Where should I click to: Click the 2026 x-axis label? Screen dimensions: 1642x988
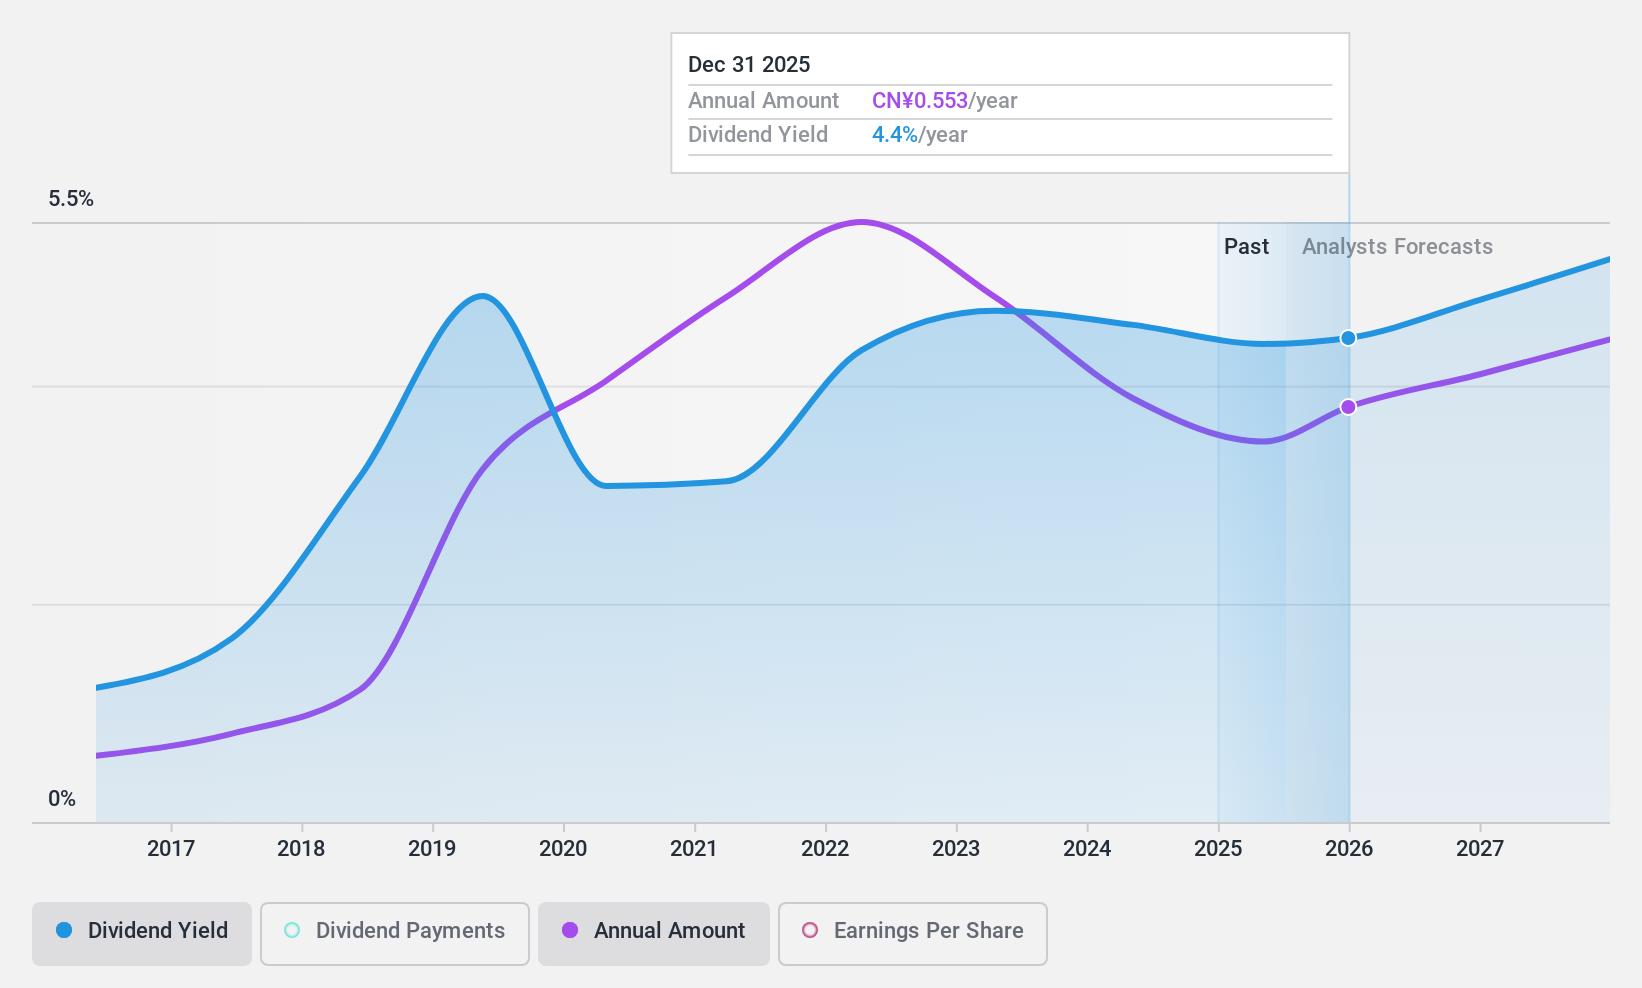1349,849
